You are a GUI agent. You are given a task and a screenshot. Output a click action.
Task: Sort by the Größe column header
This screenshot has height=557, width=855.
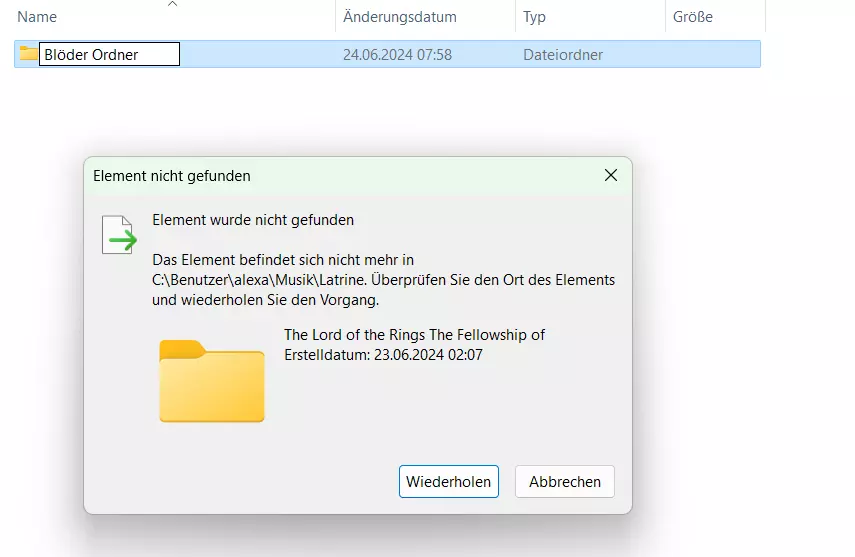point(693,17)
